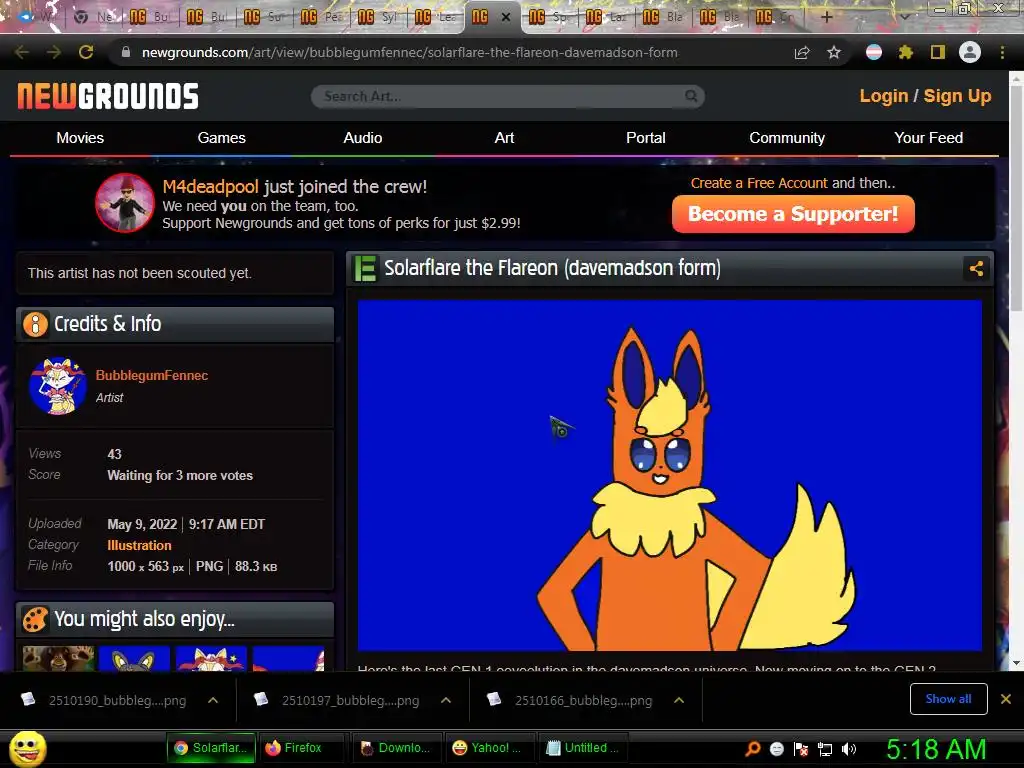The image size is (1024, 768).
Task: Switch to the 'Sp' Newgrounds tab
Action: pyautogui.click(x=549, y=17)
